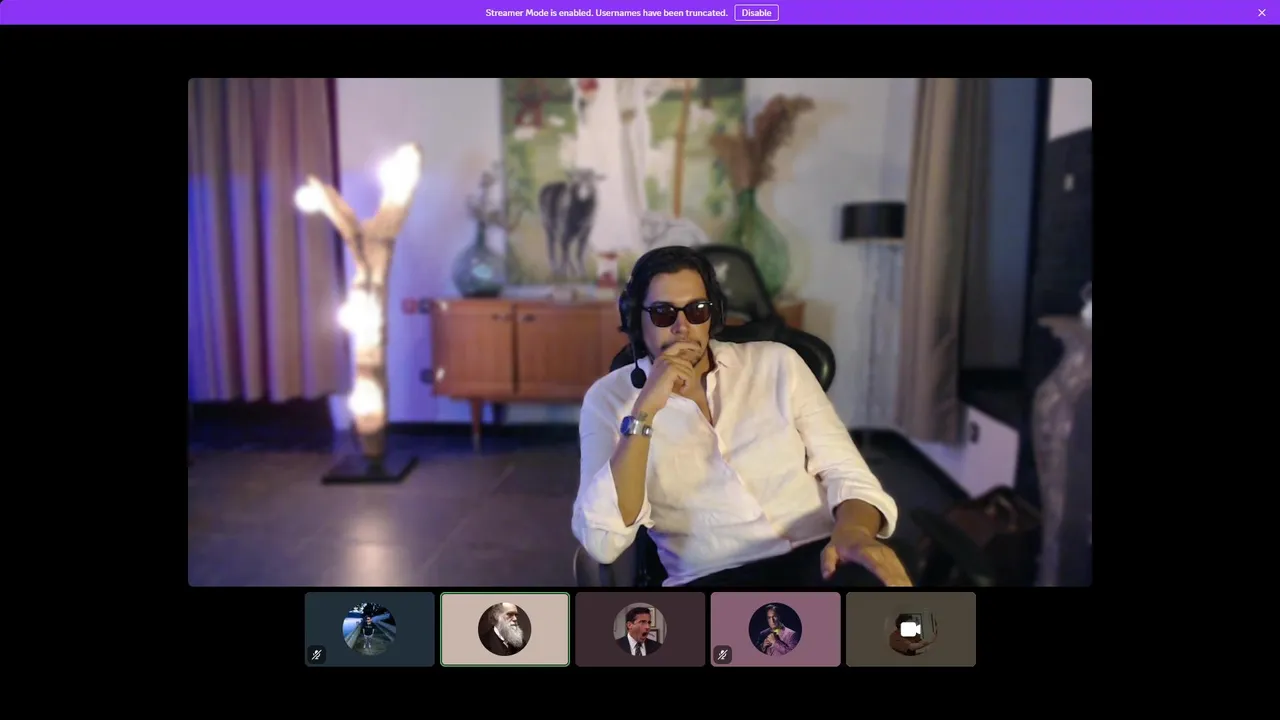
Task: Select the participant tile with outdoor photo avatar
Action: [370, 629]
